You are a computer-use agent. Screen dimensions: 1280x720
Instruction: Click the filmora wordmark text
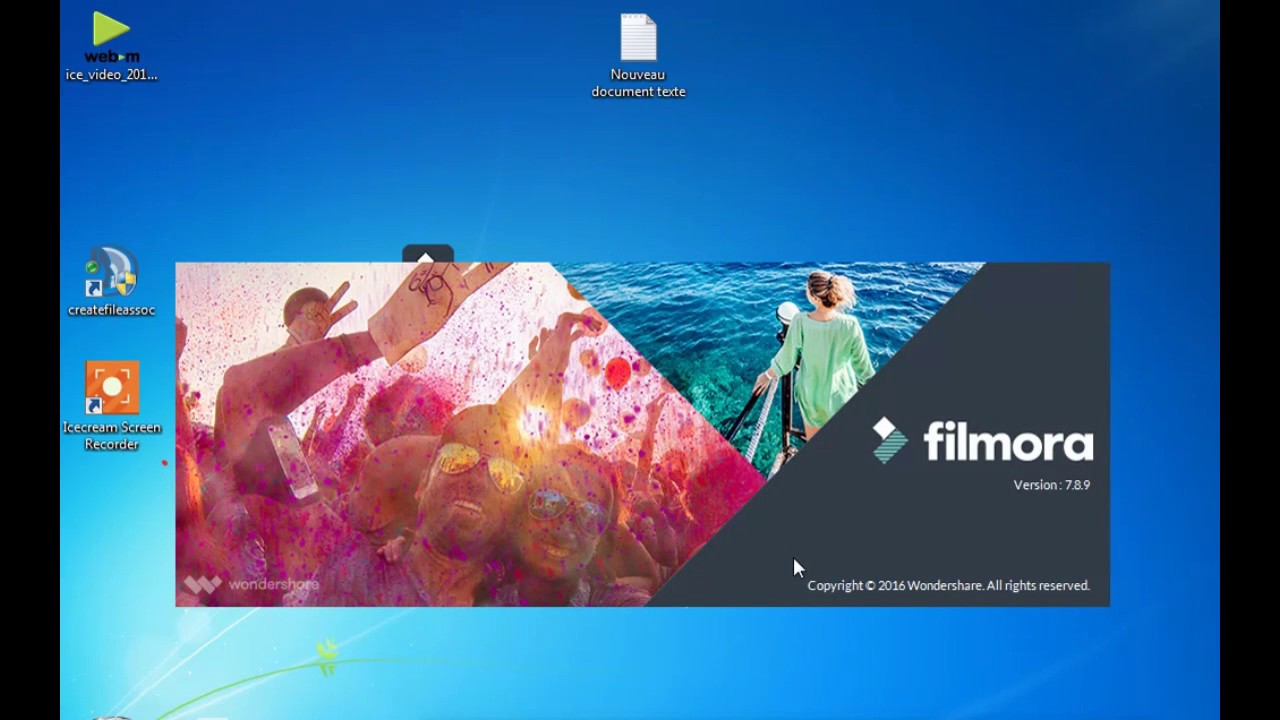pos(1008,442)
